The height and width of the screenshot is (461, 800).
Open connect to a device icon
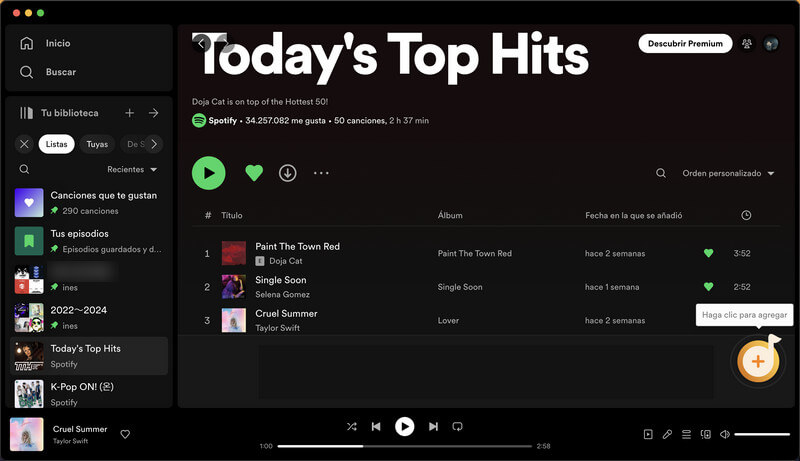point(706,434)
